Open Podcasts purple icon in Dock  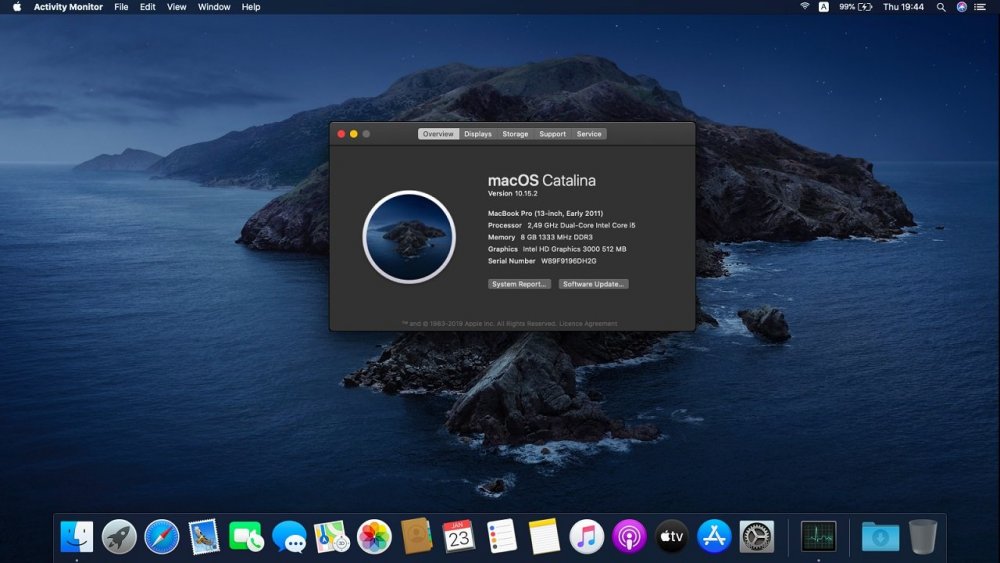pyautogui.click(x=629, y=536)
